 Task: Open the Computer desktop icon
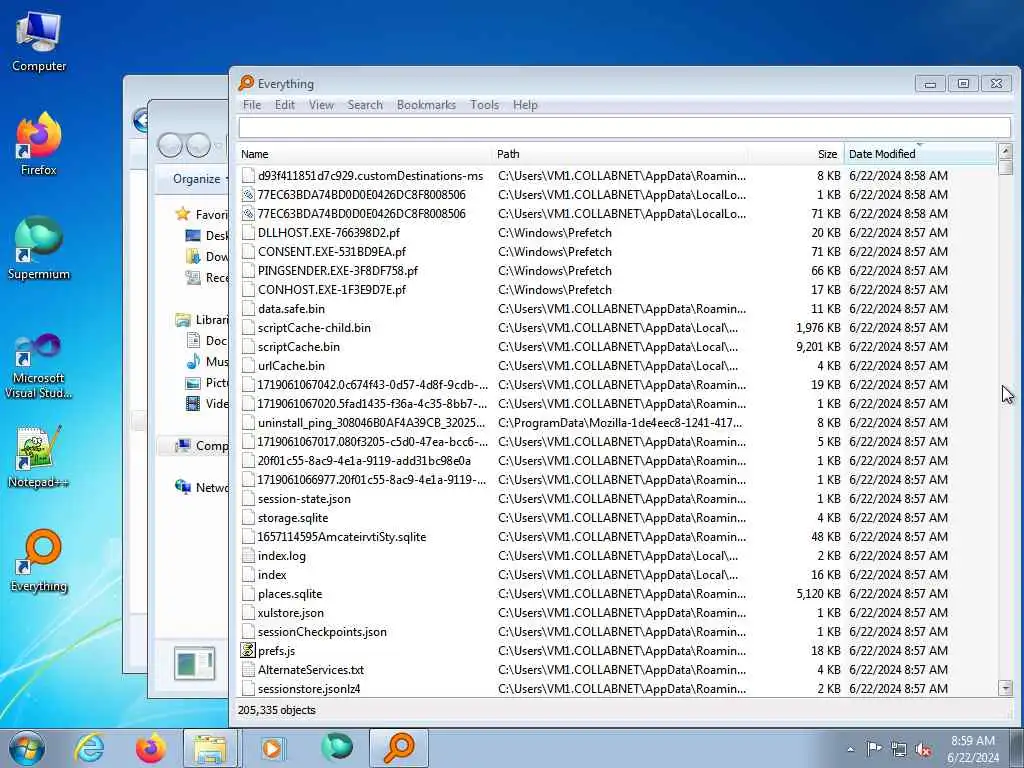click(x=39, y=42)
